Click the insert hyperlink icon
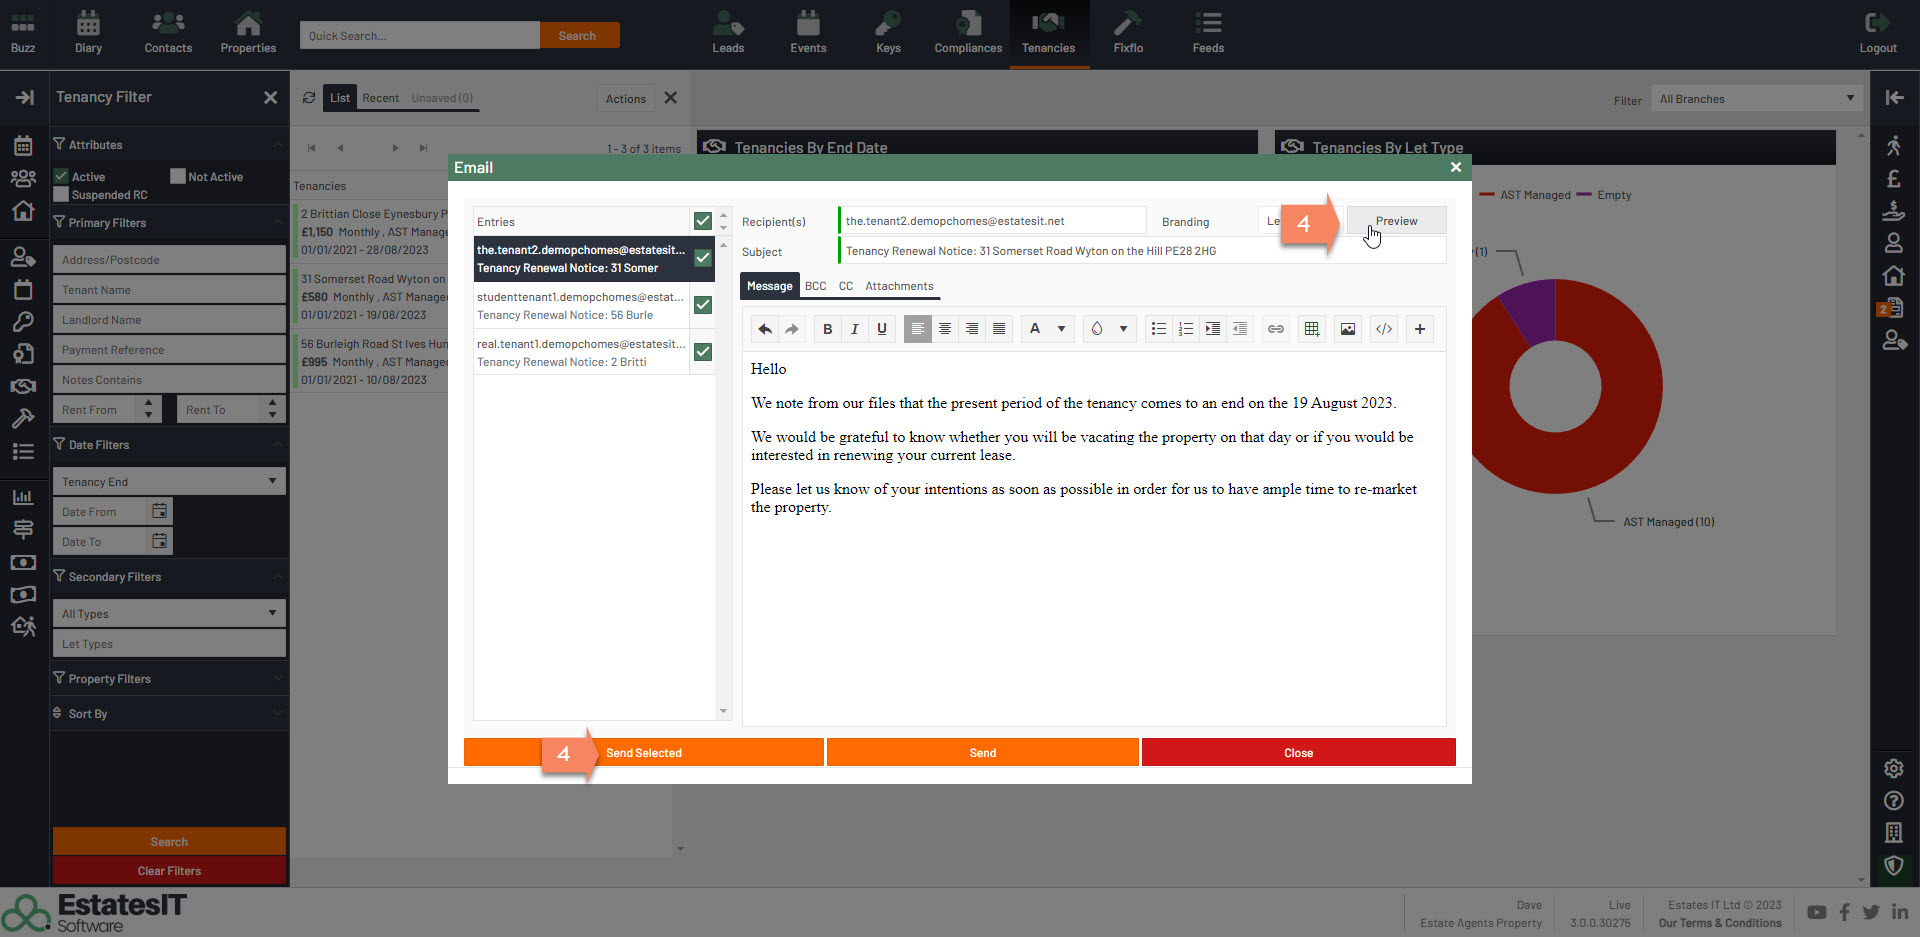 (x=1275, y=329)
